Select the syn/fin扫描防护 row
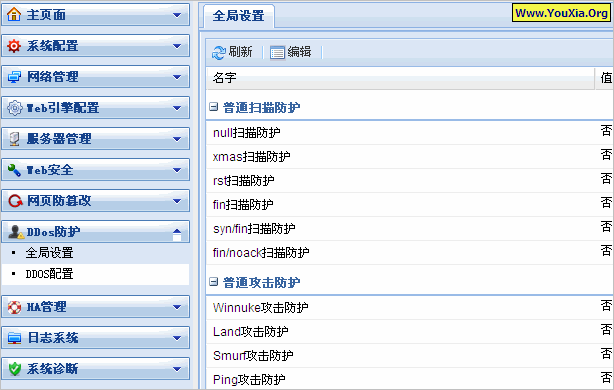The image size is (614, 390). [410, 229]
